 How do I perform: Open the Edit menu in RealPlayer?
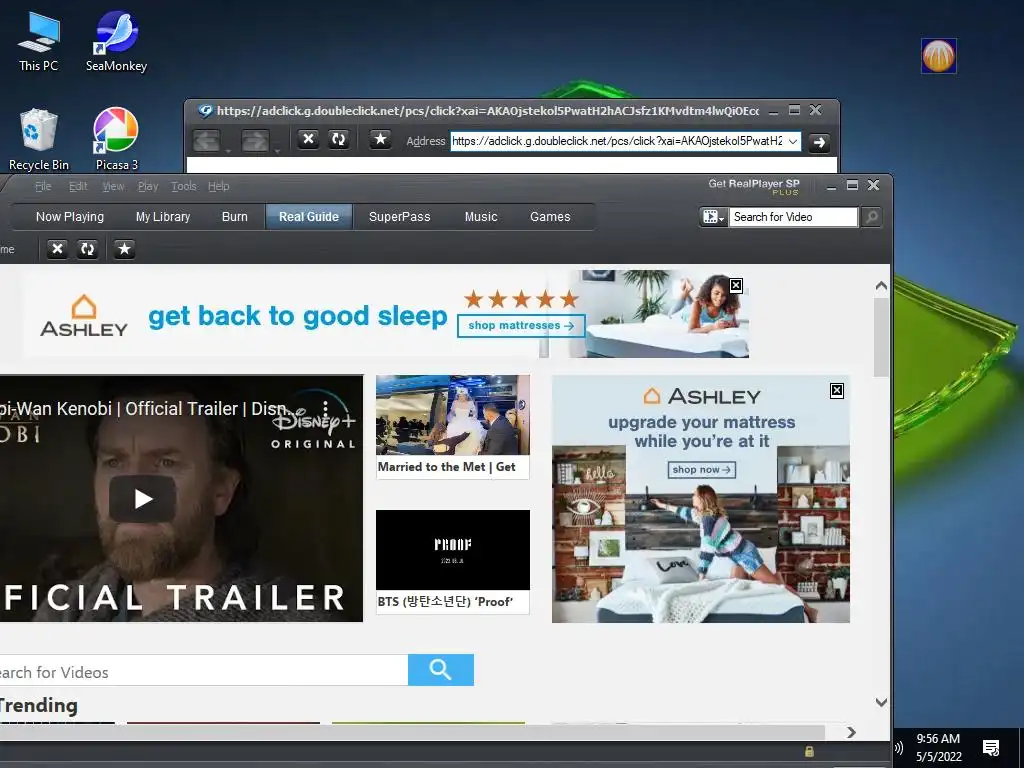tap(78, 186)
